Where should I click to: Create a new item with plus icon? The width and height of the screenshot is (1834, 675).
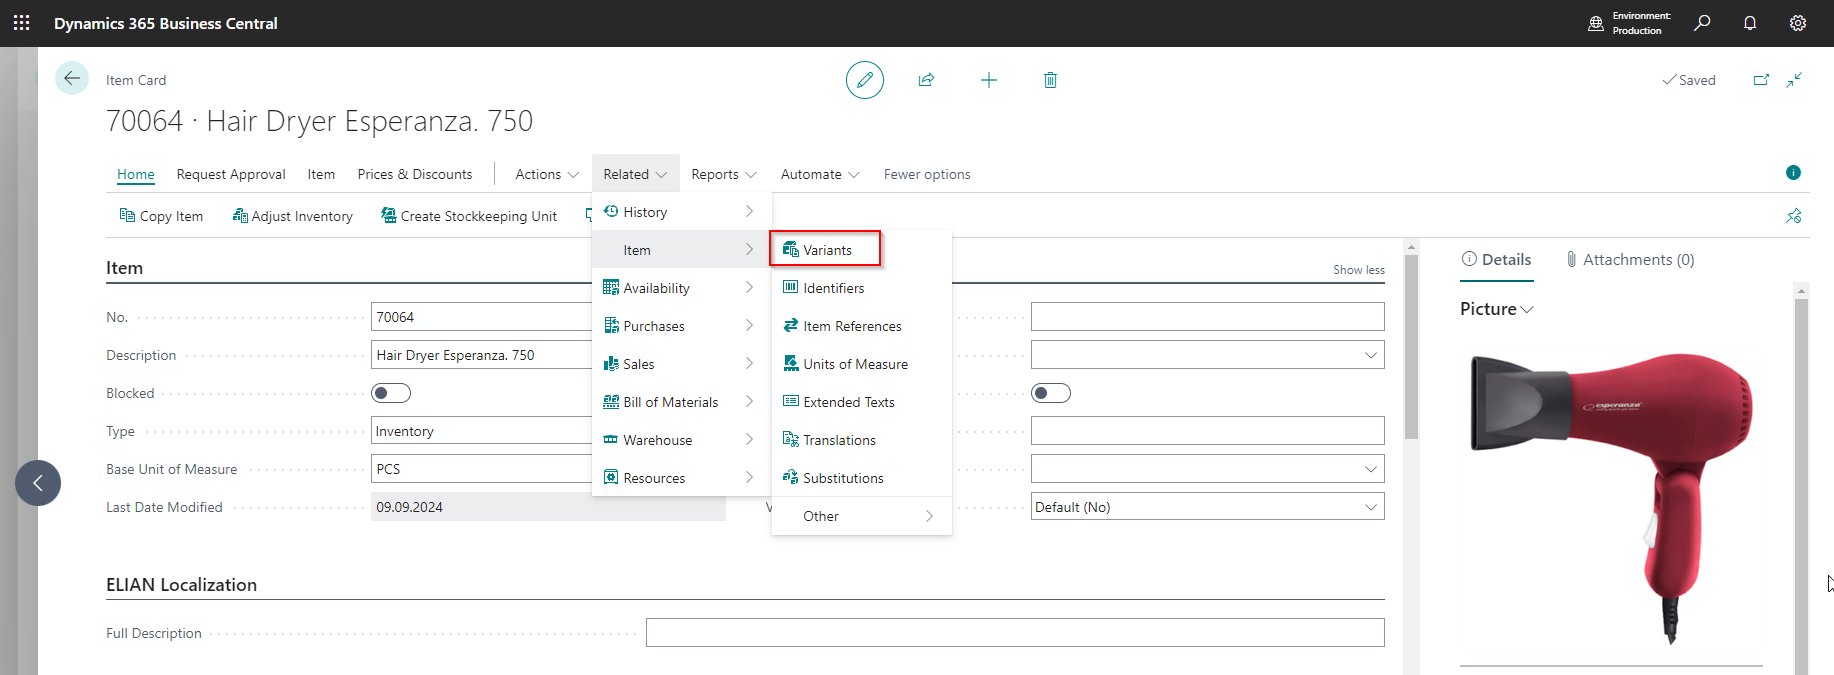[x=989, y=80]
